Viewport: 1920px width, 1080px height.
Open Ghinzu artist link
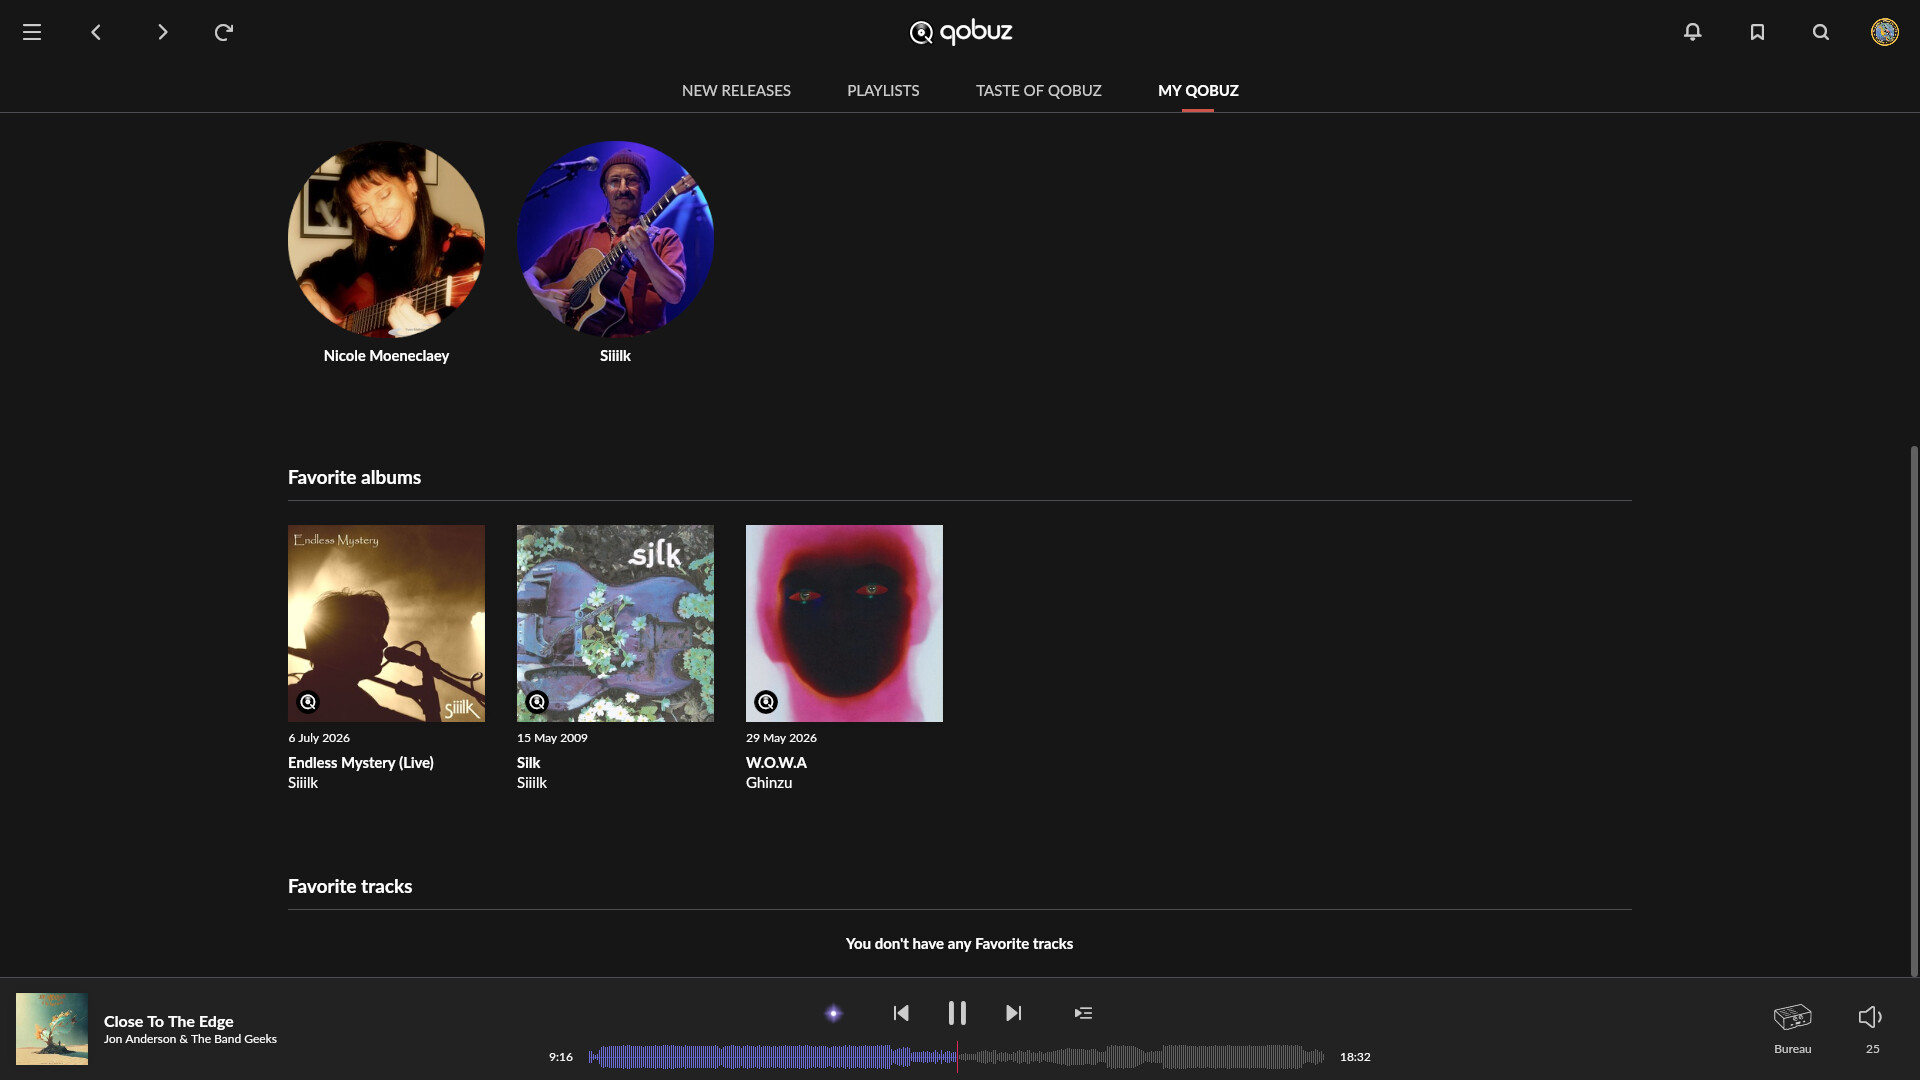[x=769, y=783]
